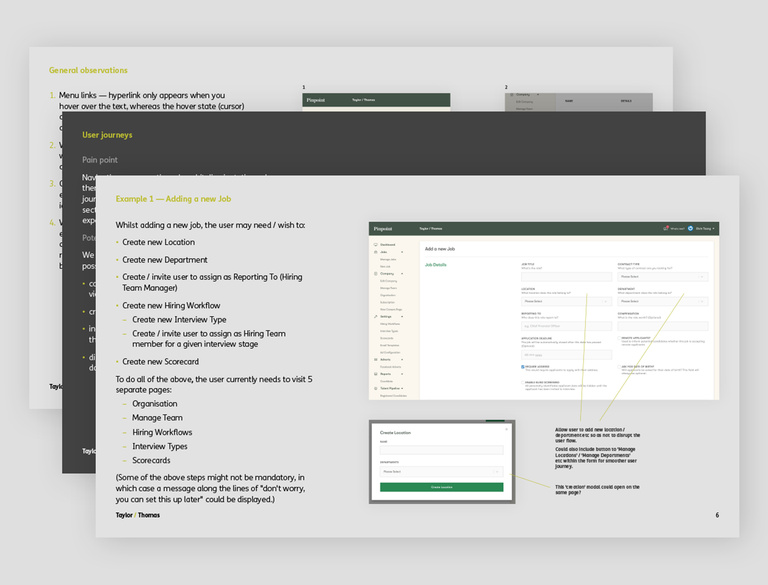Image resolution: width=768 pixels, height=585 pixels.
Task: Click the 'Create new Department' bullet
Action: coord(165,260)
